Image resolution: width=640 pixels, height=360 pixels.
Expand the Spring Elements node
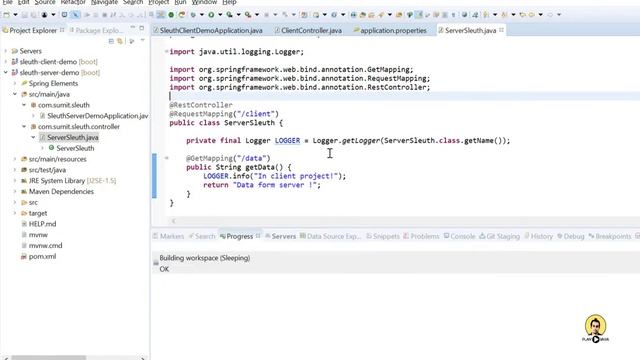tap(15, 83)
